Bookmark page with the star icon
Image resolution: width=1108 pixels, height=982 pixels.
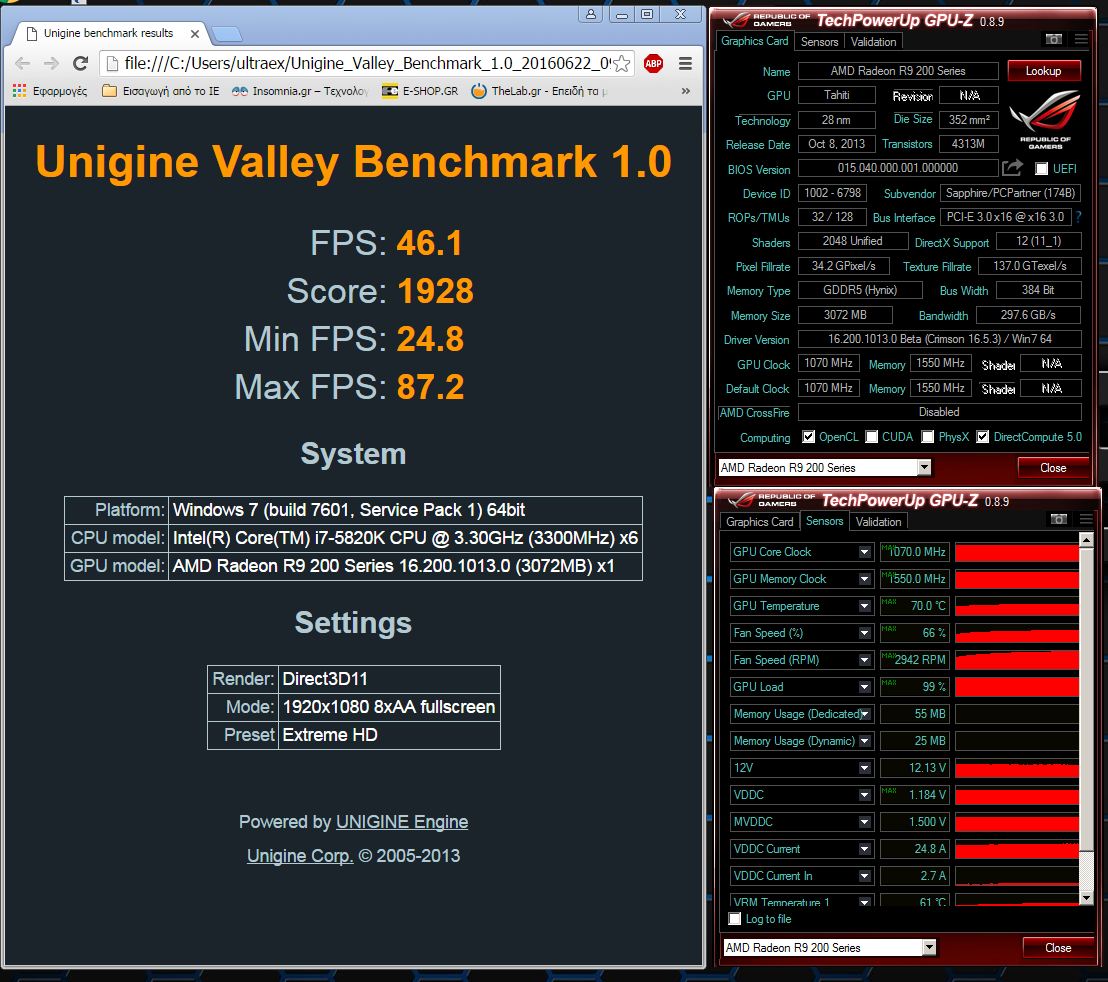click(x=622, y=64)
